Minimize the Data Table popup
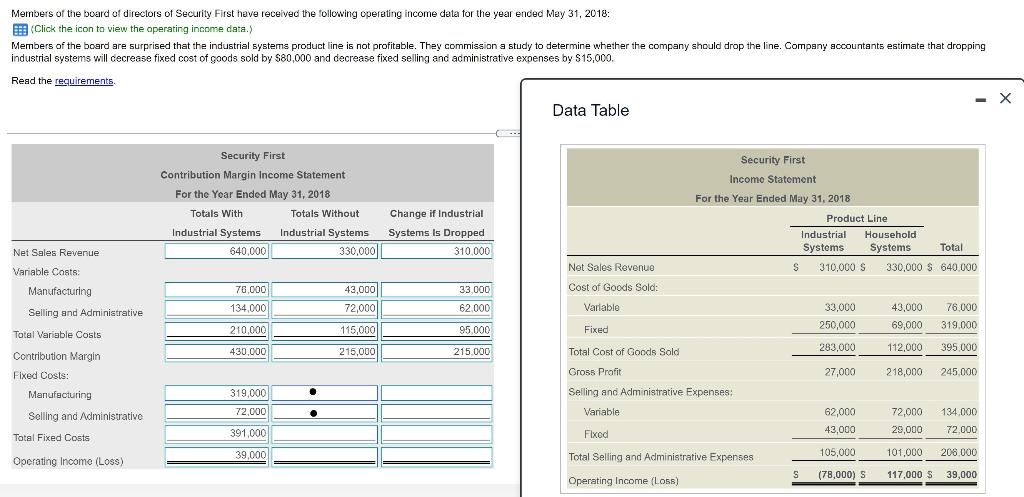1024x497 pixels. (981, 99)
